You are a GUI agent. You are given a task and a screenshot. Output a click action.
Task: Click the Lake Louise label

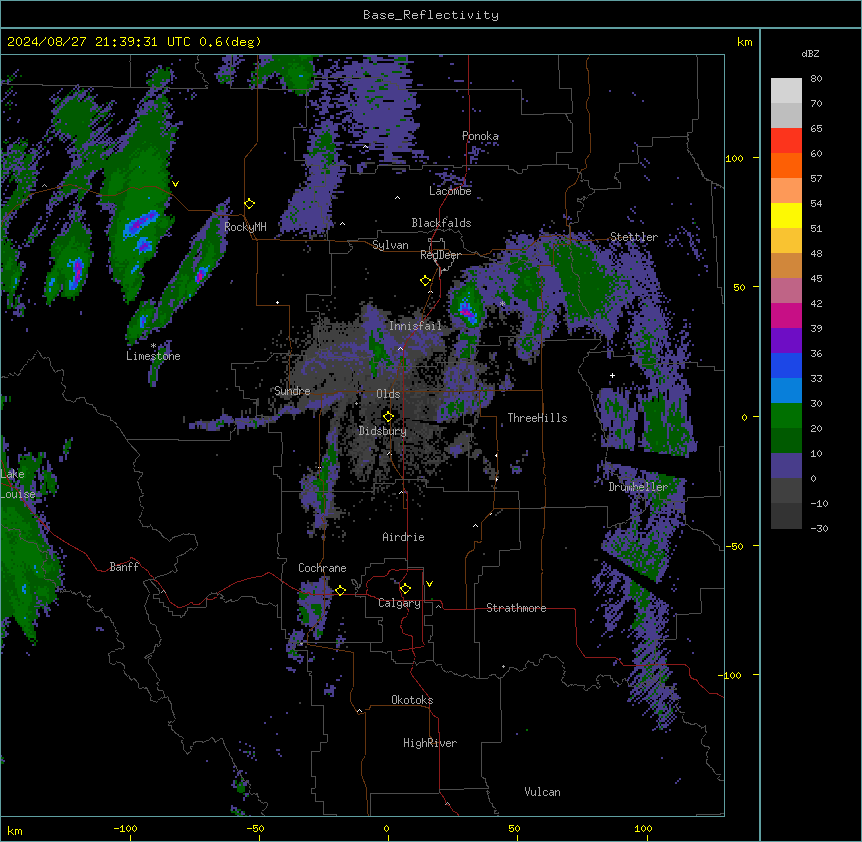(x=18, y=484)
